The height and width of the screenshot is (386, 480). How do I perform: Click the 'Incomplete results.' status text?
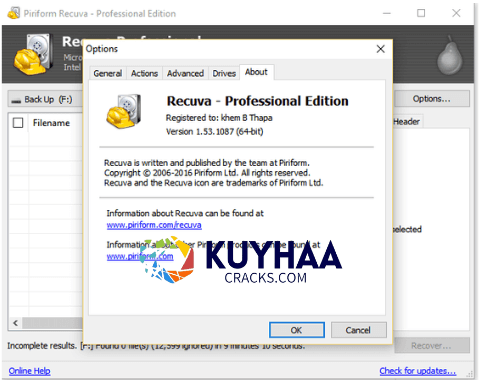click(x=42, y=346)
